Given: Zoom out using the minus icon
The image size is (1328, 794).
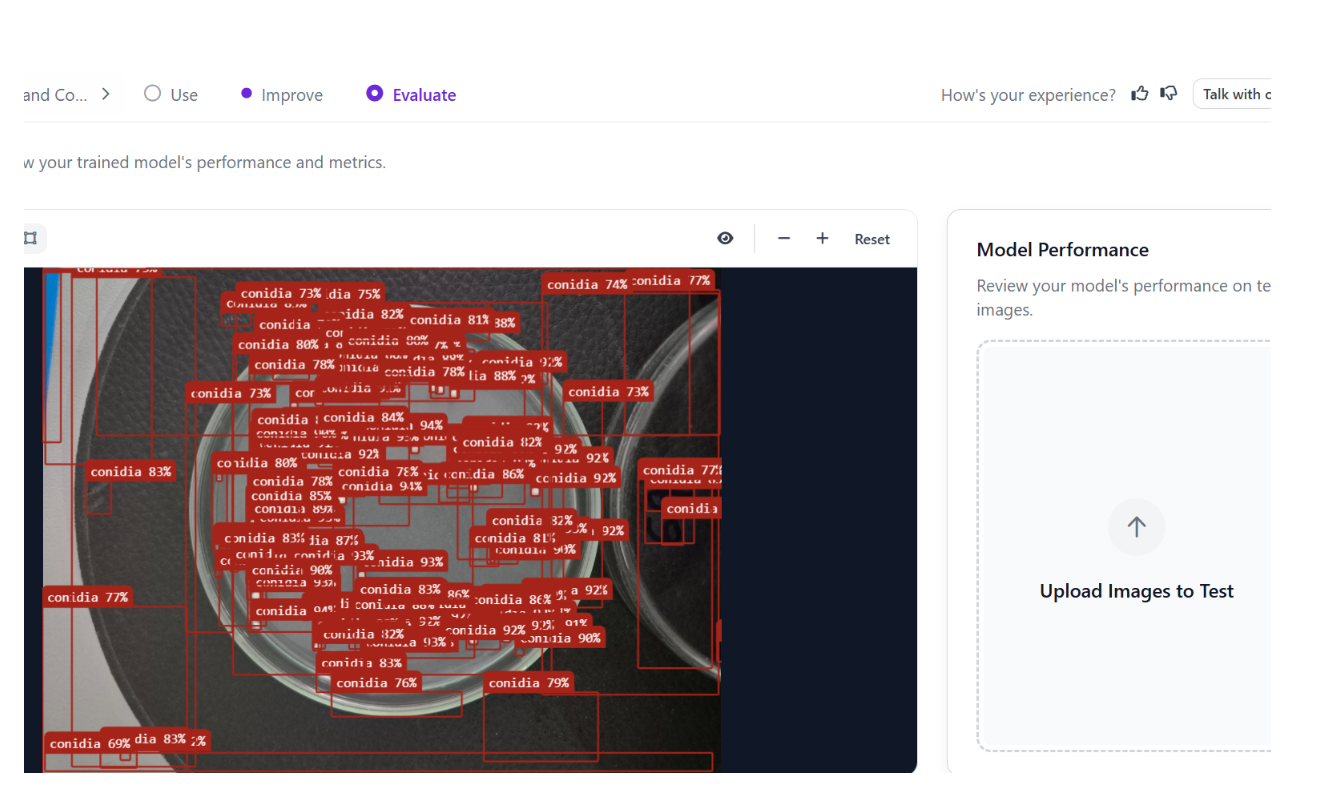Looking at the screenshot, I should (784, 238).
